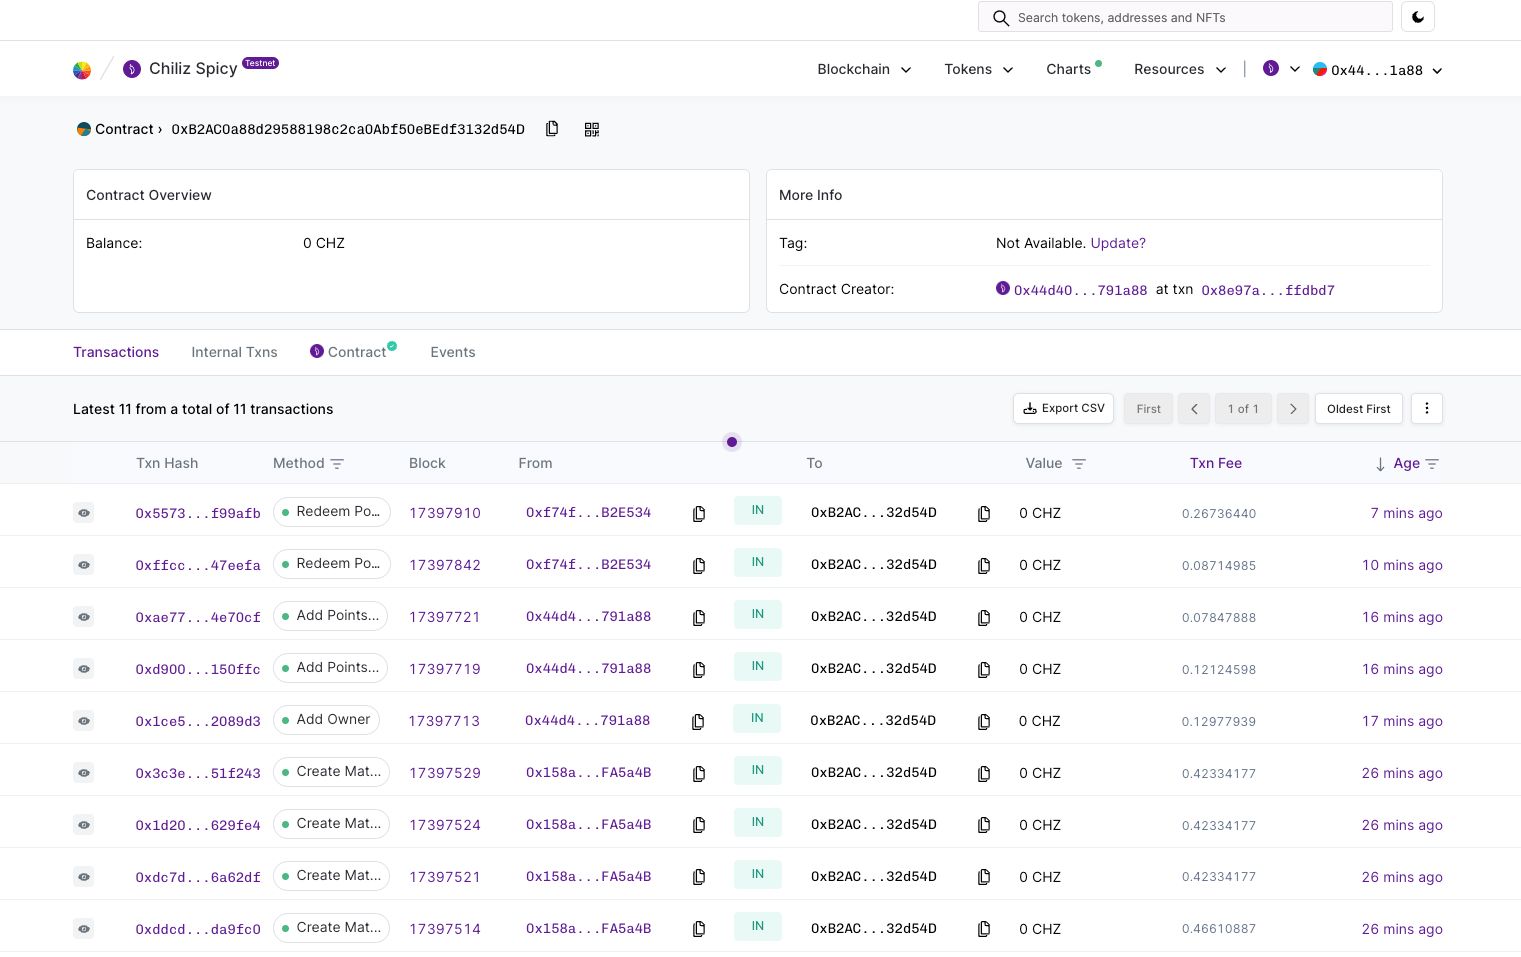Copy From address in 0x1d20...629fe4 row
The height and width of the screenshot is (957, 1521).
pos(699,825)
